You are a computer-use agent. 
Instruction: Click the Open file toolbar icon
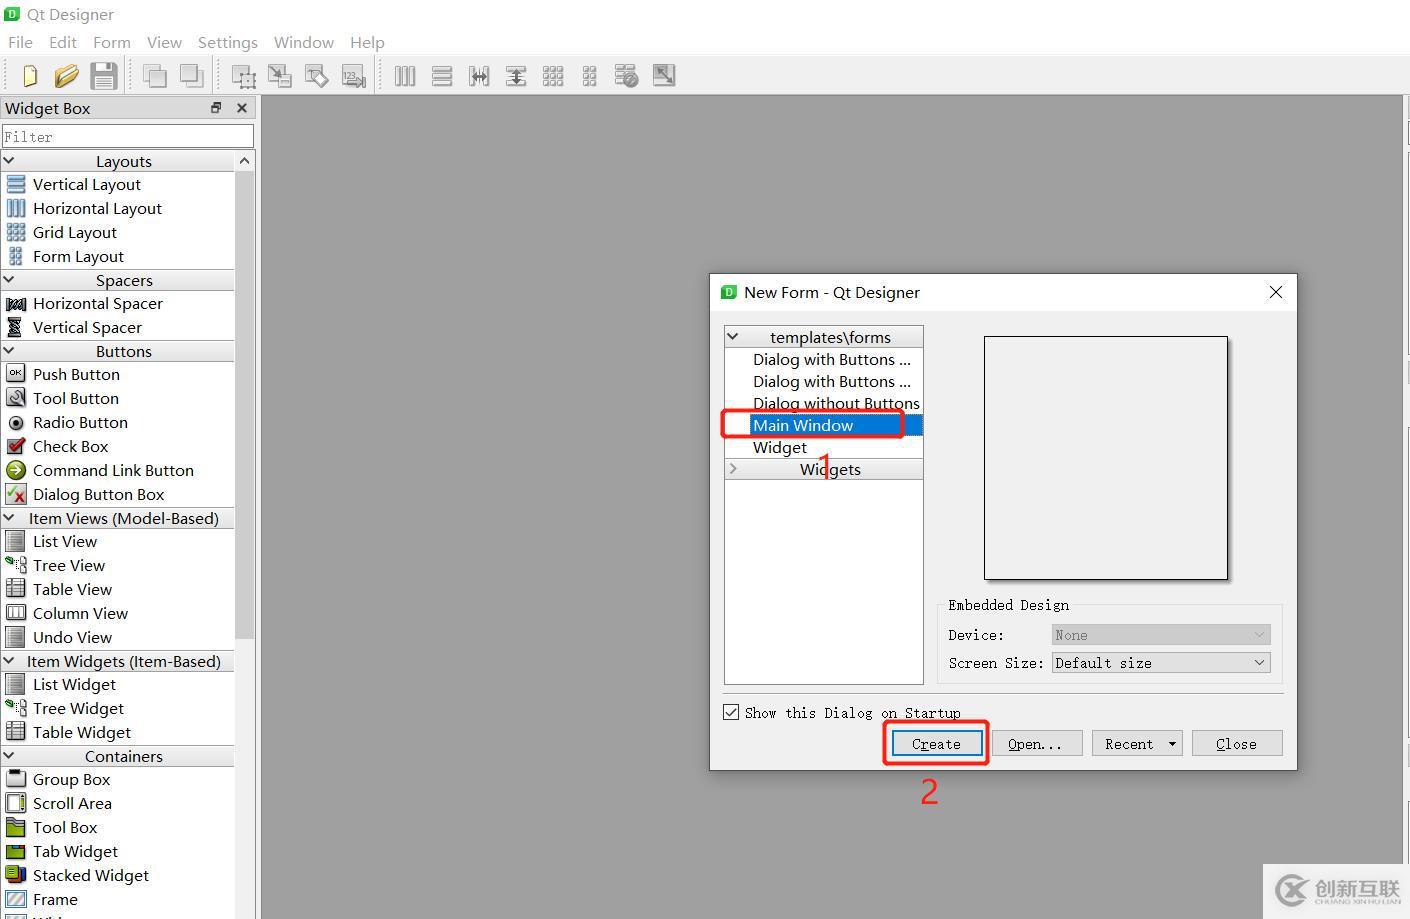point(66,76)
